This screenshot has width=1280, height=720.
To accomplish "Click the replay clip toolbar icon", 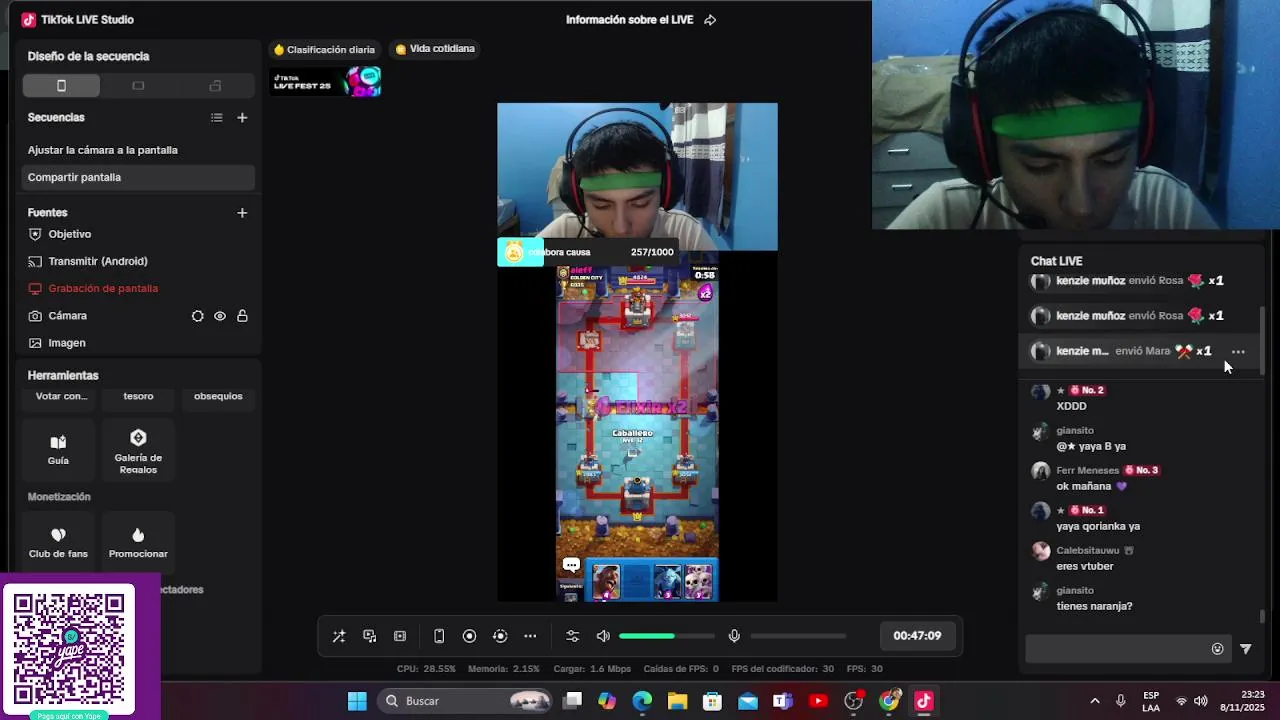I will [500, 636].
